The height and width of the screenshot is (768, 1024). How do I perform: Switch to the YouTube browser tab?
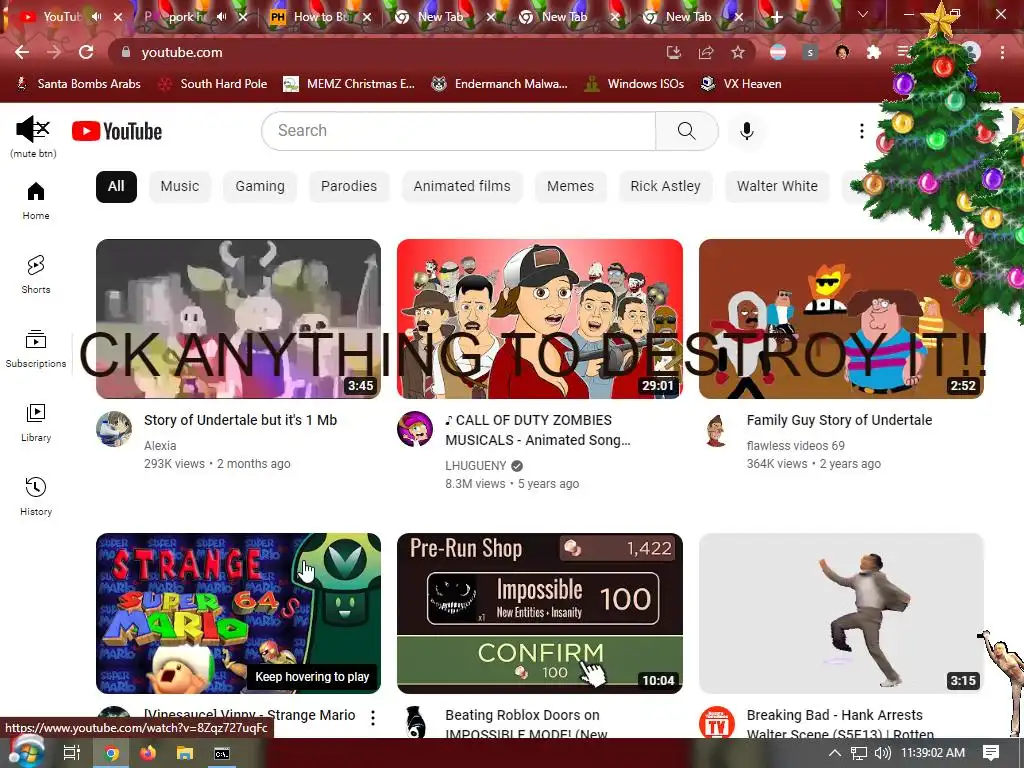pos(62,17)
